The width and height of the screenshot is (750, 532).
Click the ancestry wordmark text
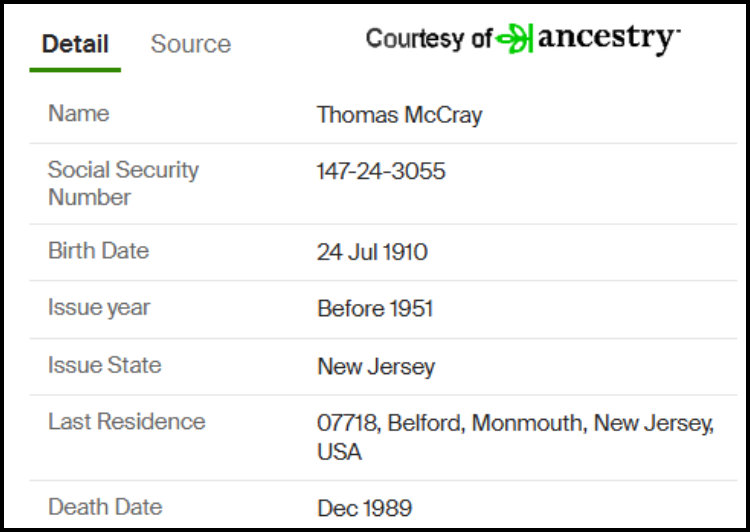pyautogui.click(x=608, y=38)
